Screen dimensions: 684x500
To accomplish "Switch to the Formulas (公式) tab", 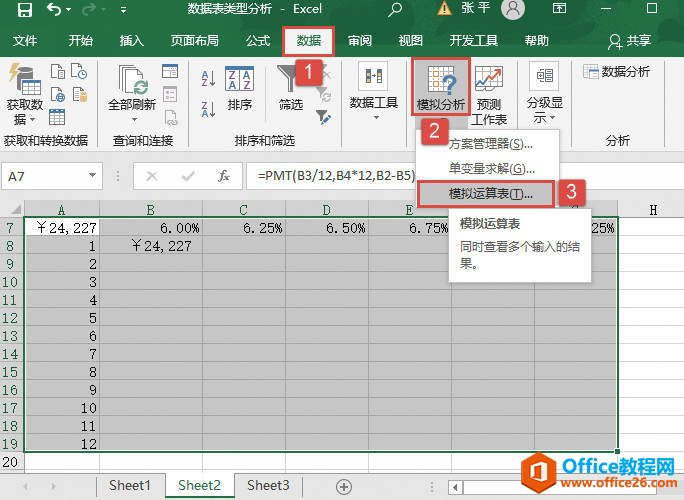I will [x=258, y=41].
